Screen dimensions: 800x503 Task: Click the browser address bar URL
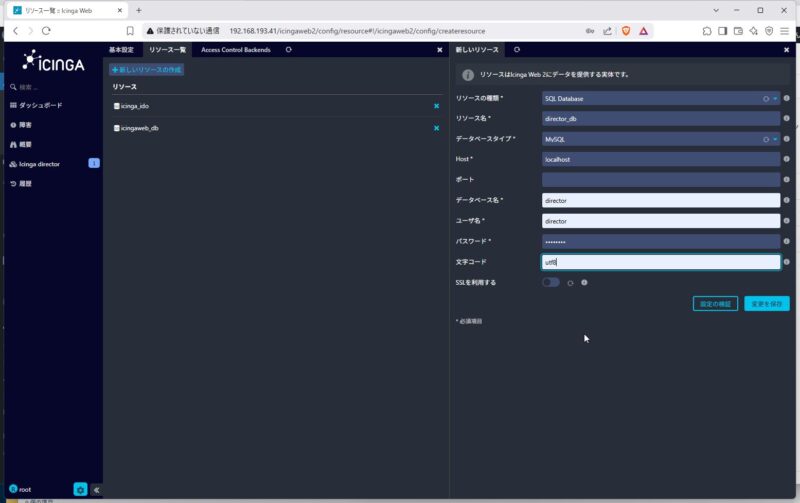tap(357, 31)
